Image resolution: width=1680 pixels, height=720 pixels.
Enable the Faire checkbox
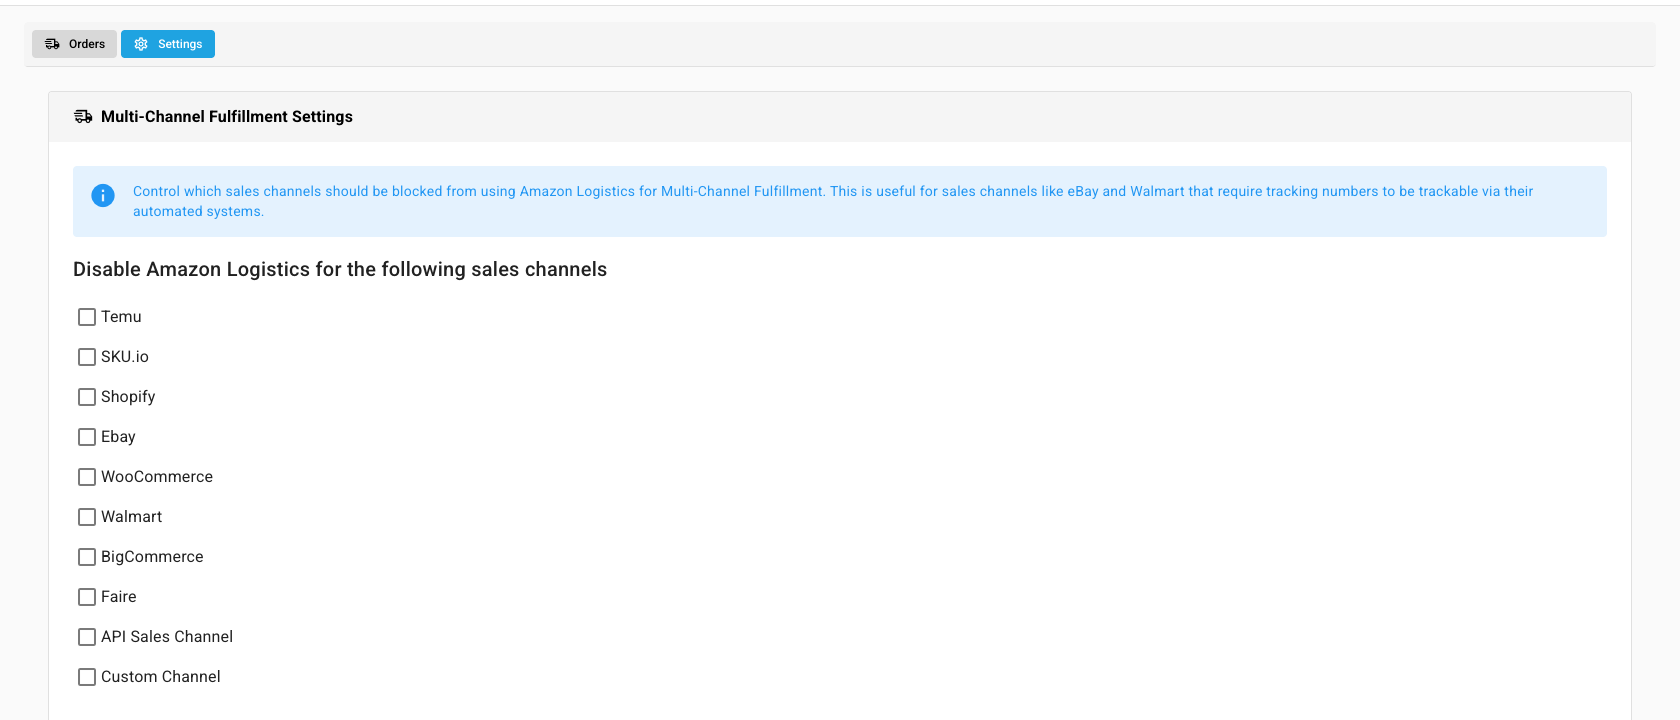pyautogui.click(x=87, y=597)
